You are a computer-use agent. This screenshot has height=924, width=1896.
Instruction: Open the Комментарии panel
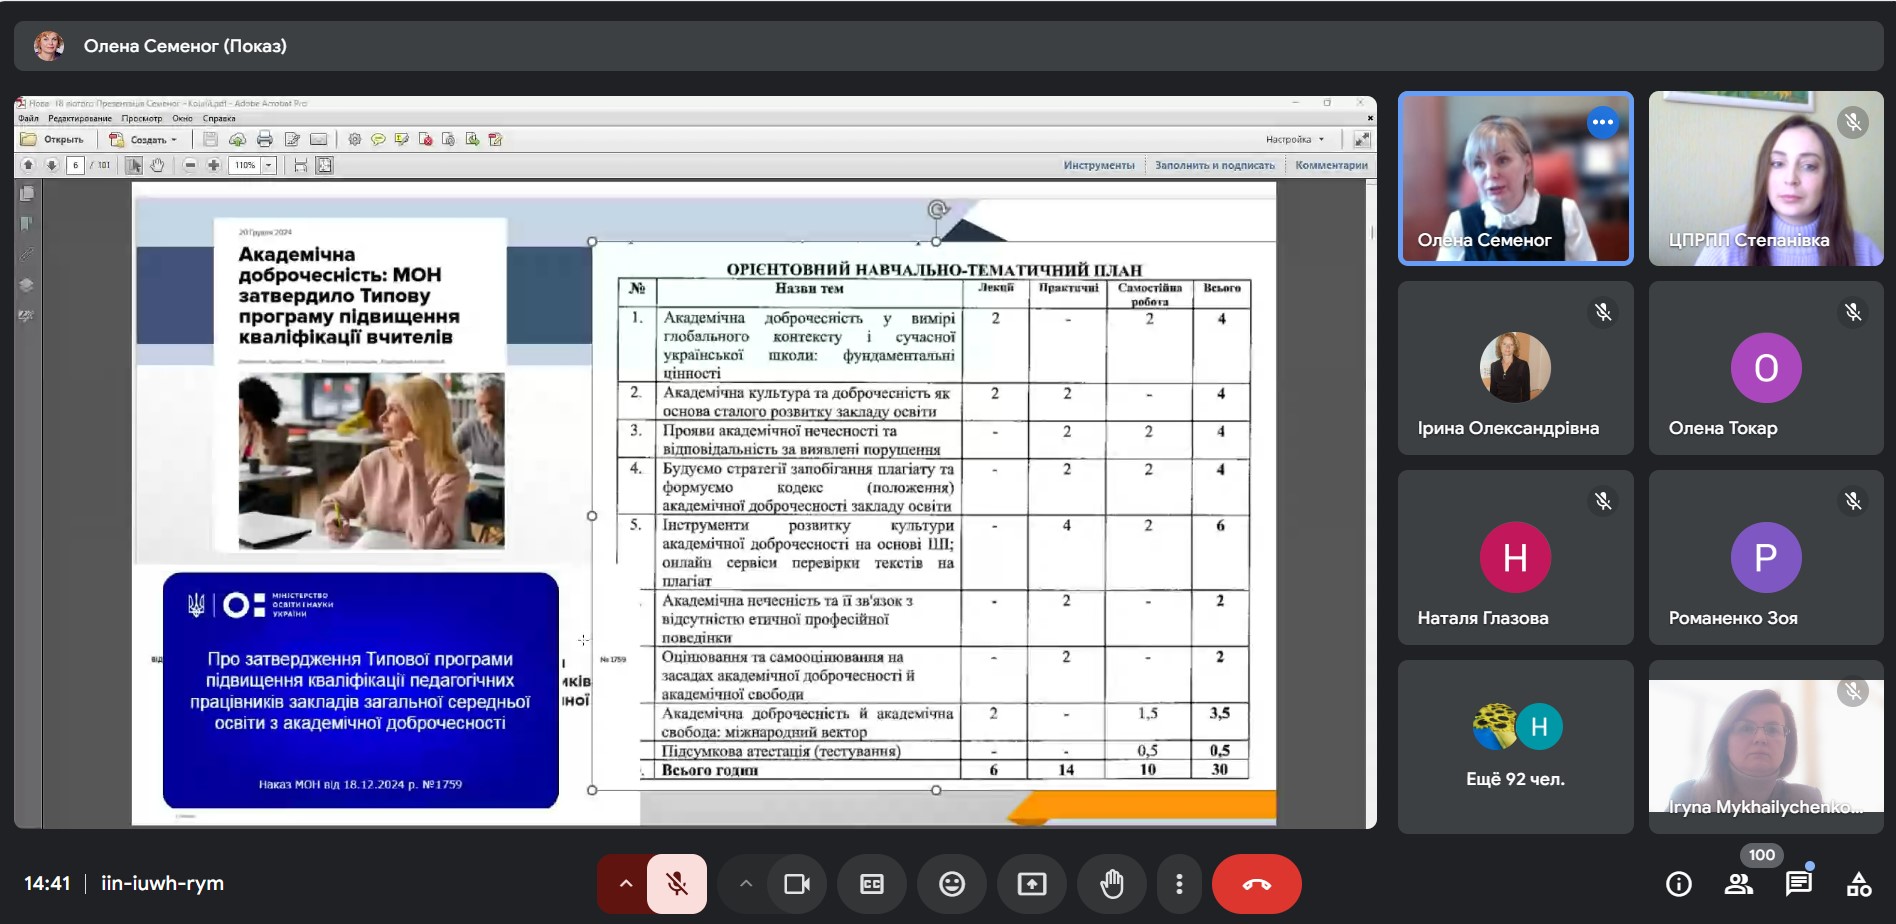click(x=1331, y=165)
